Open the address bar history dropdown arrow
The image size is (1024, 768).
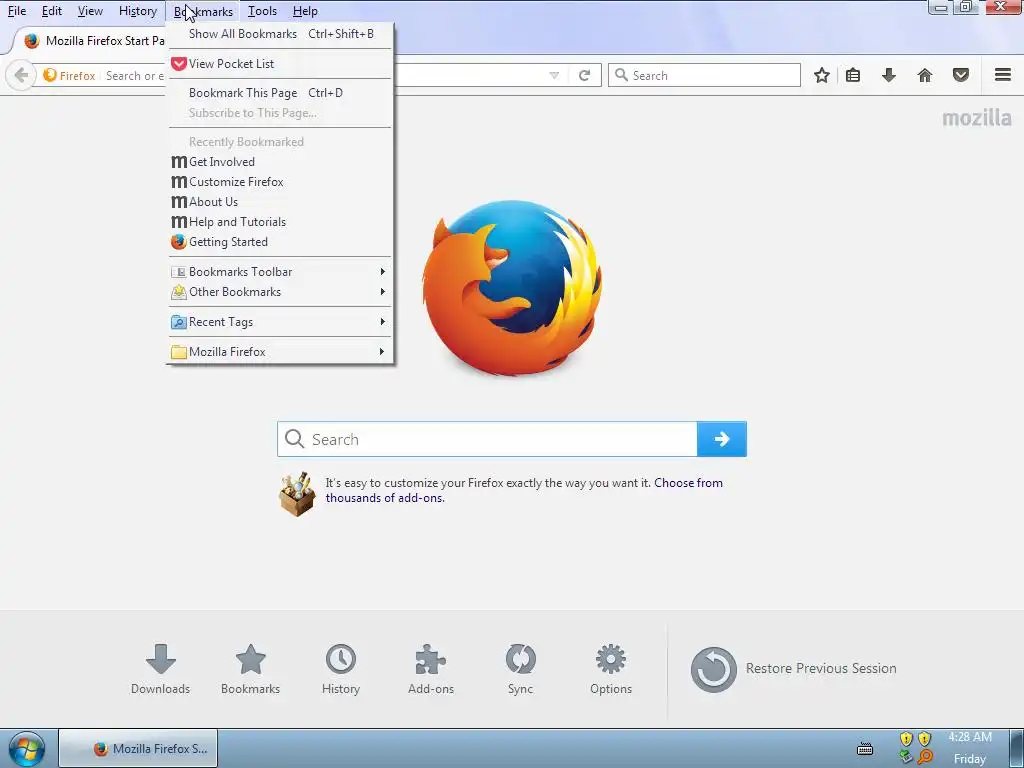554,76
